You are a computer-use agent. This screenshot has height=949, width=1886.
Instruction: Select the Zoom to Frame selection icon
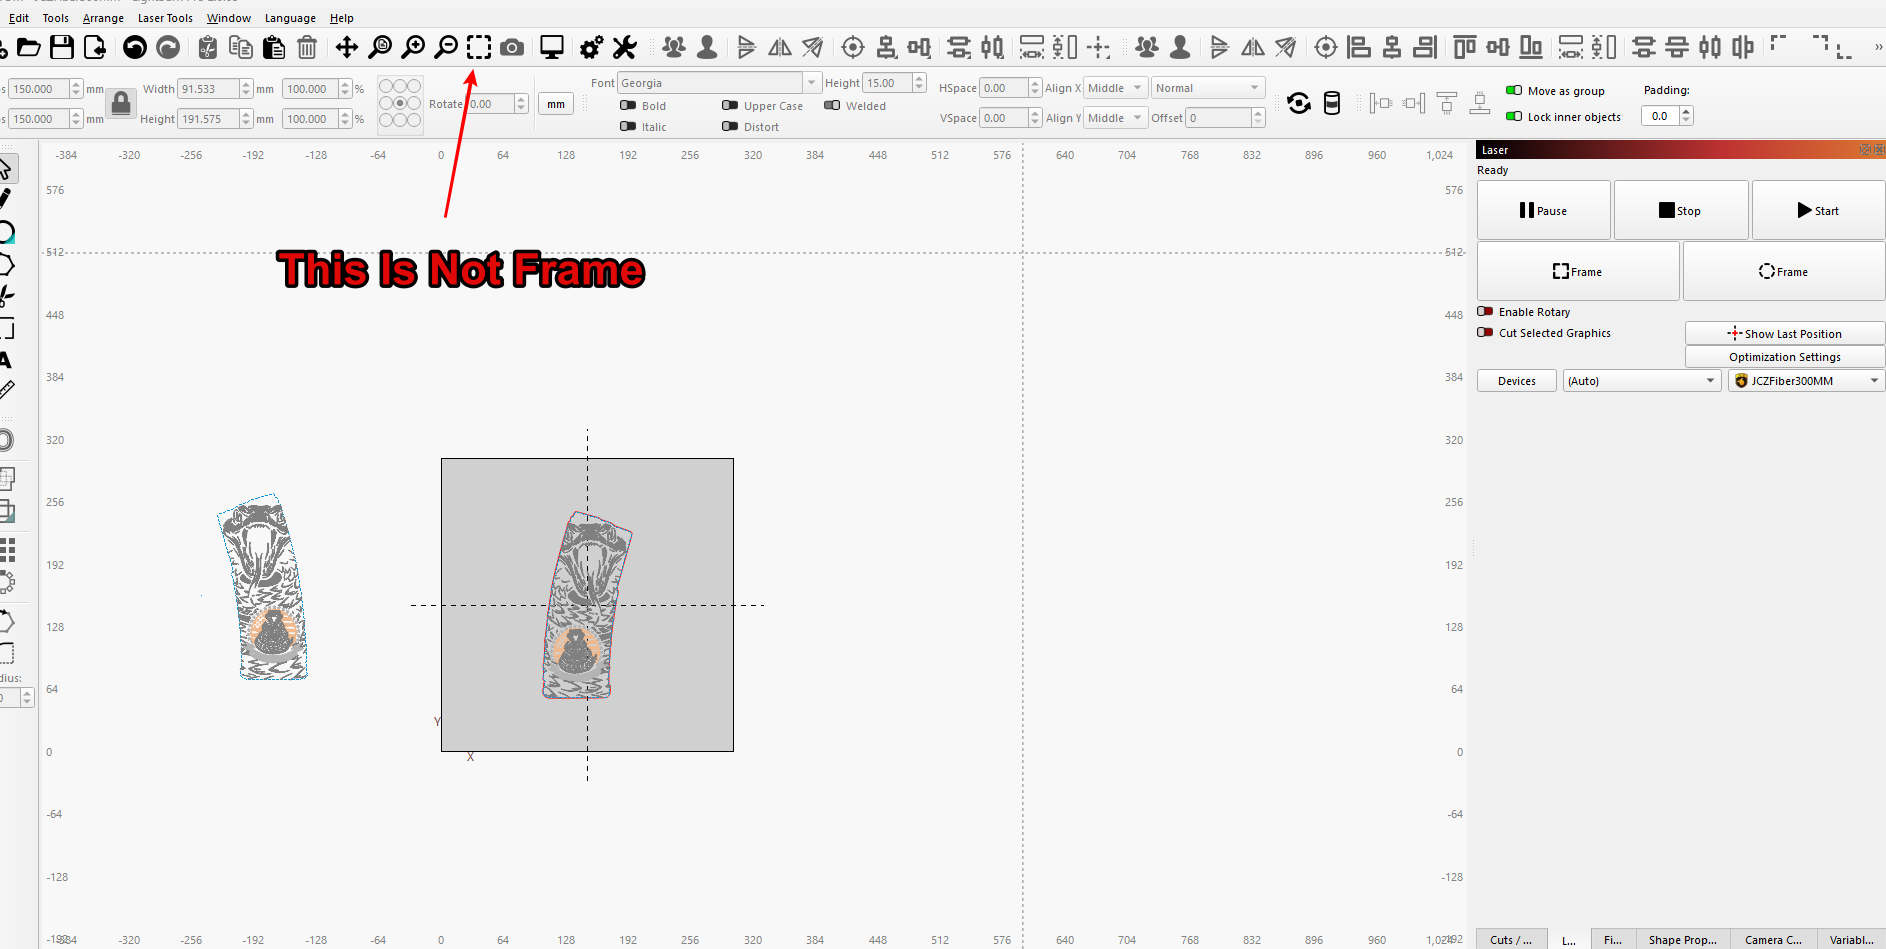tap(479, 47)
